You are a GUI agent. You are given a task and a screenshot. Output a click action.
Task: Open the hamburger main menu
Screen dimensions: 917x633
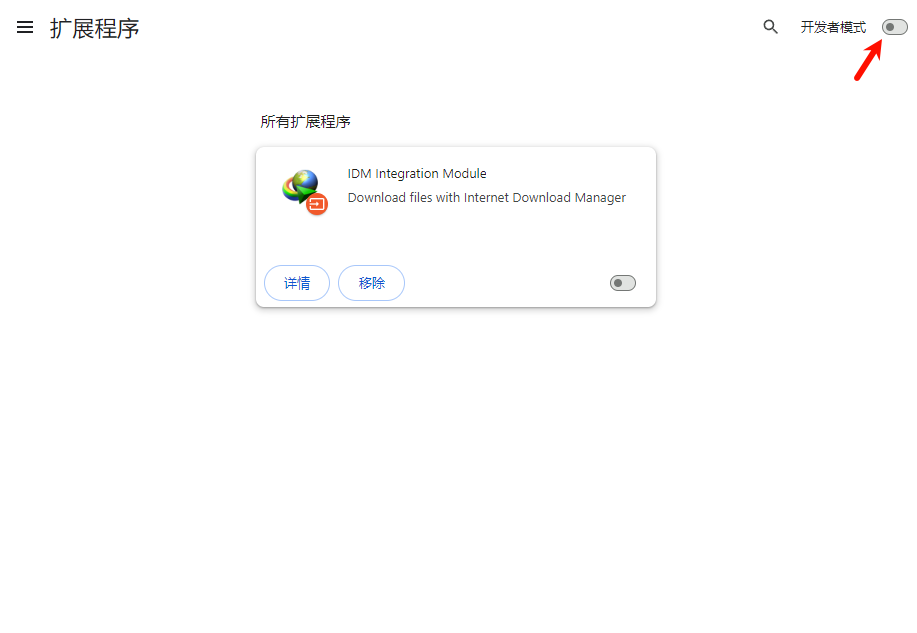[25, 28]
